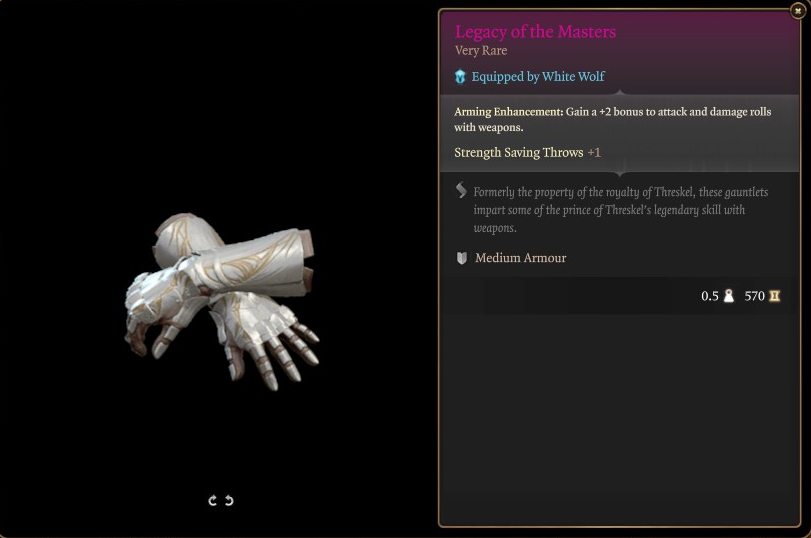Click the weight icon beside 0.5
The width and height of the screenshot is (811, 538).
tap(728, 296)
